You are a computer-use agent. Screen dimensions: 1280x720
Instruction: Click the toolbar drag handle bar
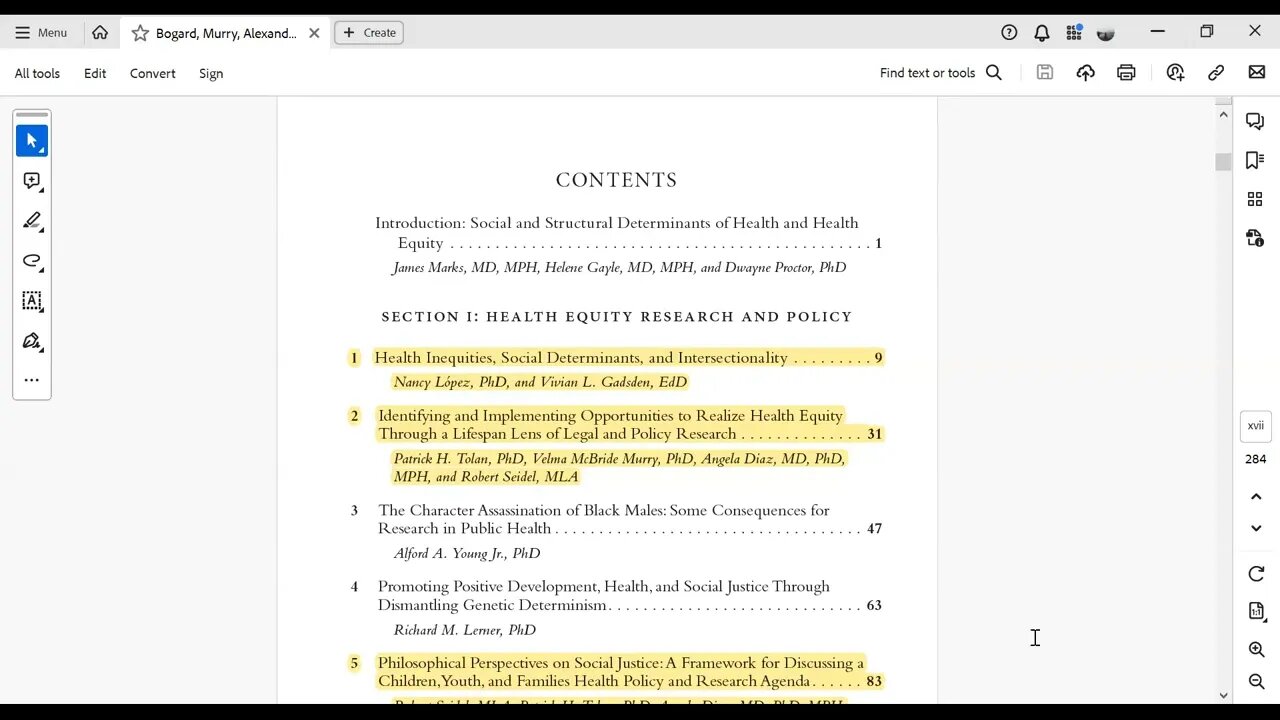[32, 115]
